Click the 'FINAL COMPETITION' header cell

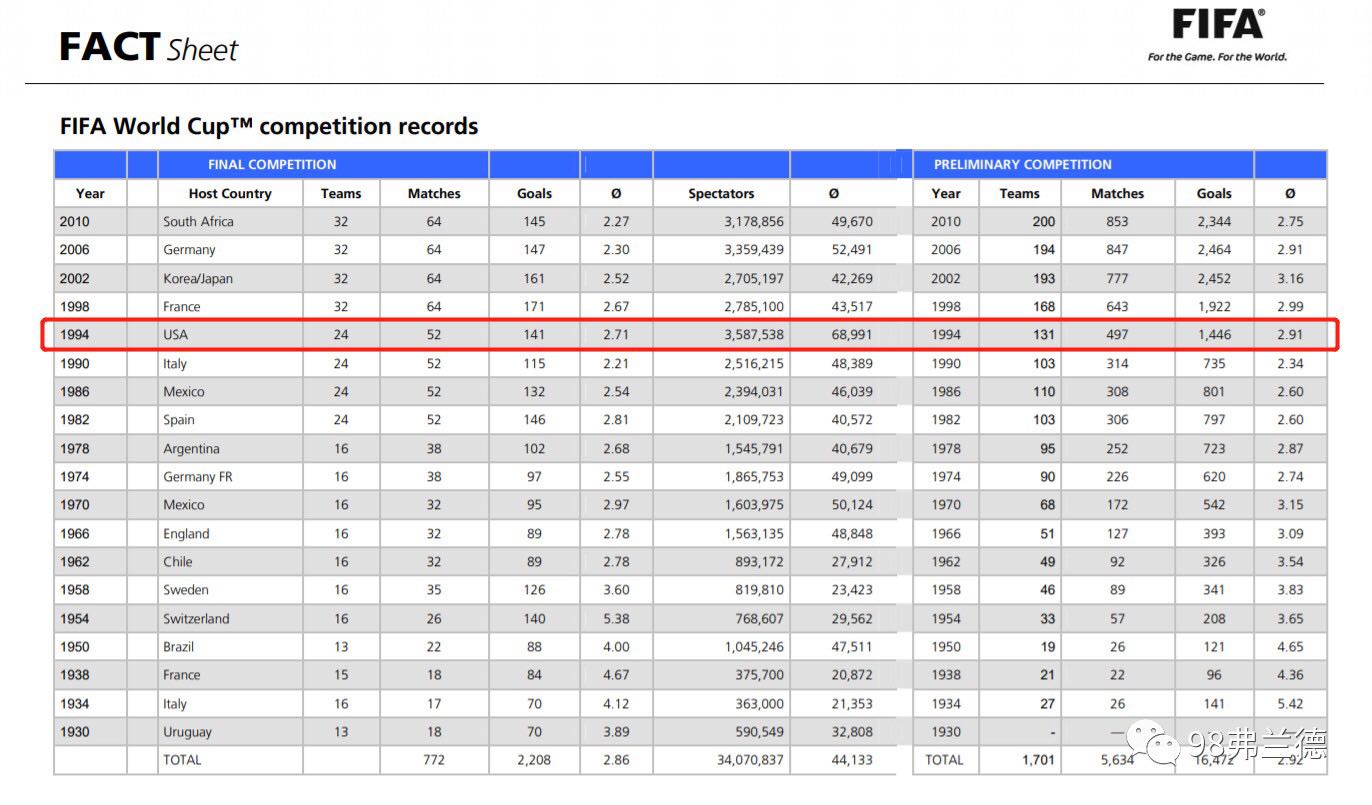[272, 165]
